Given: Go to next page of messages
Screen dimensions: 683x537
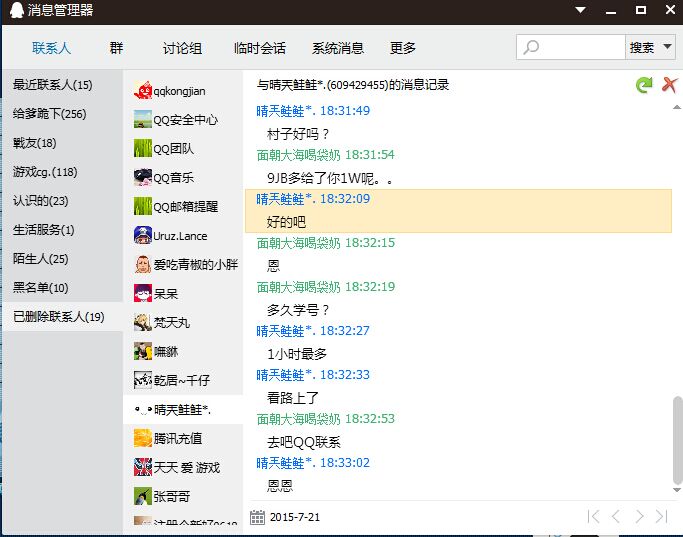Looking at the screenshot, I should [639, 517].
